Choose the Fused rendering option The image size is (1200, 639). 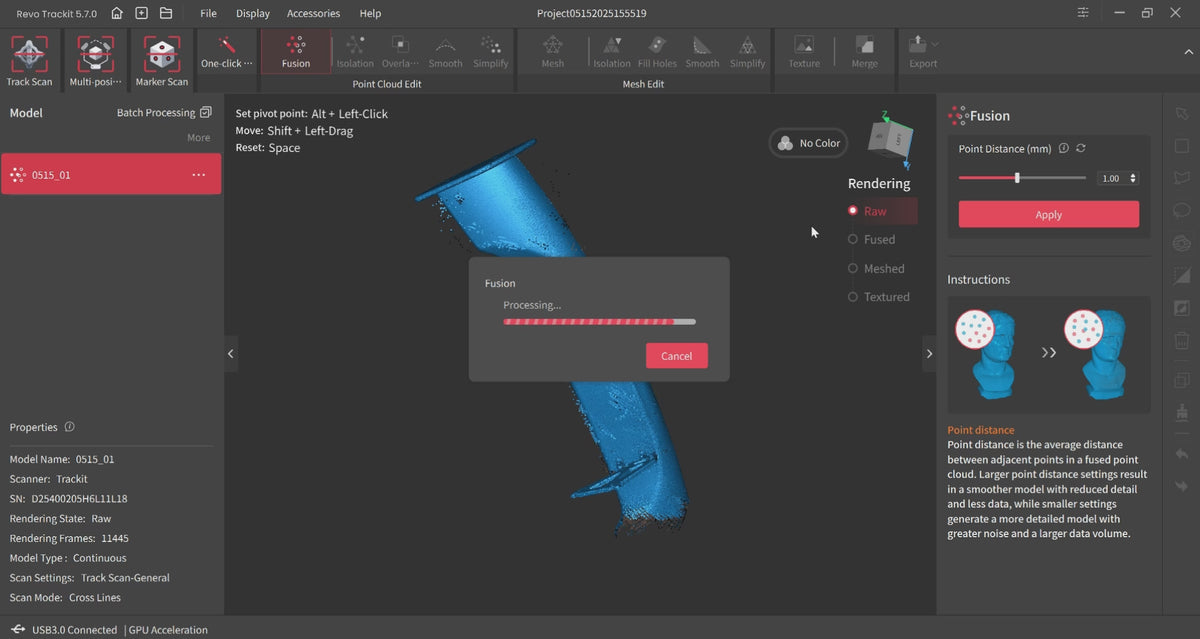click(853, 240)
